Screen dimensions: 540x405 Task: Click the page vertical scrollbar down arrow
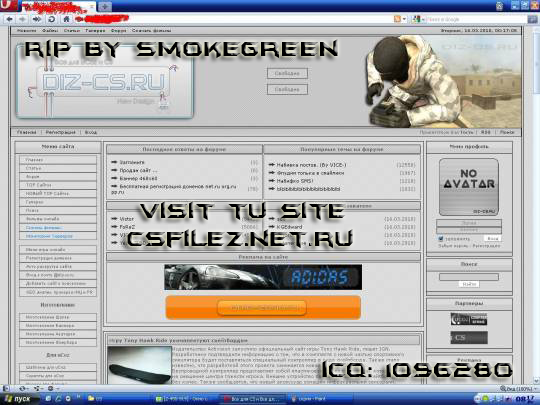536,381
